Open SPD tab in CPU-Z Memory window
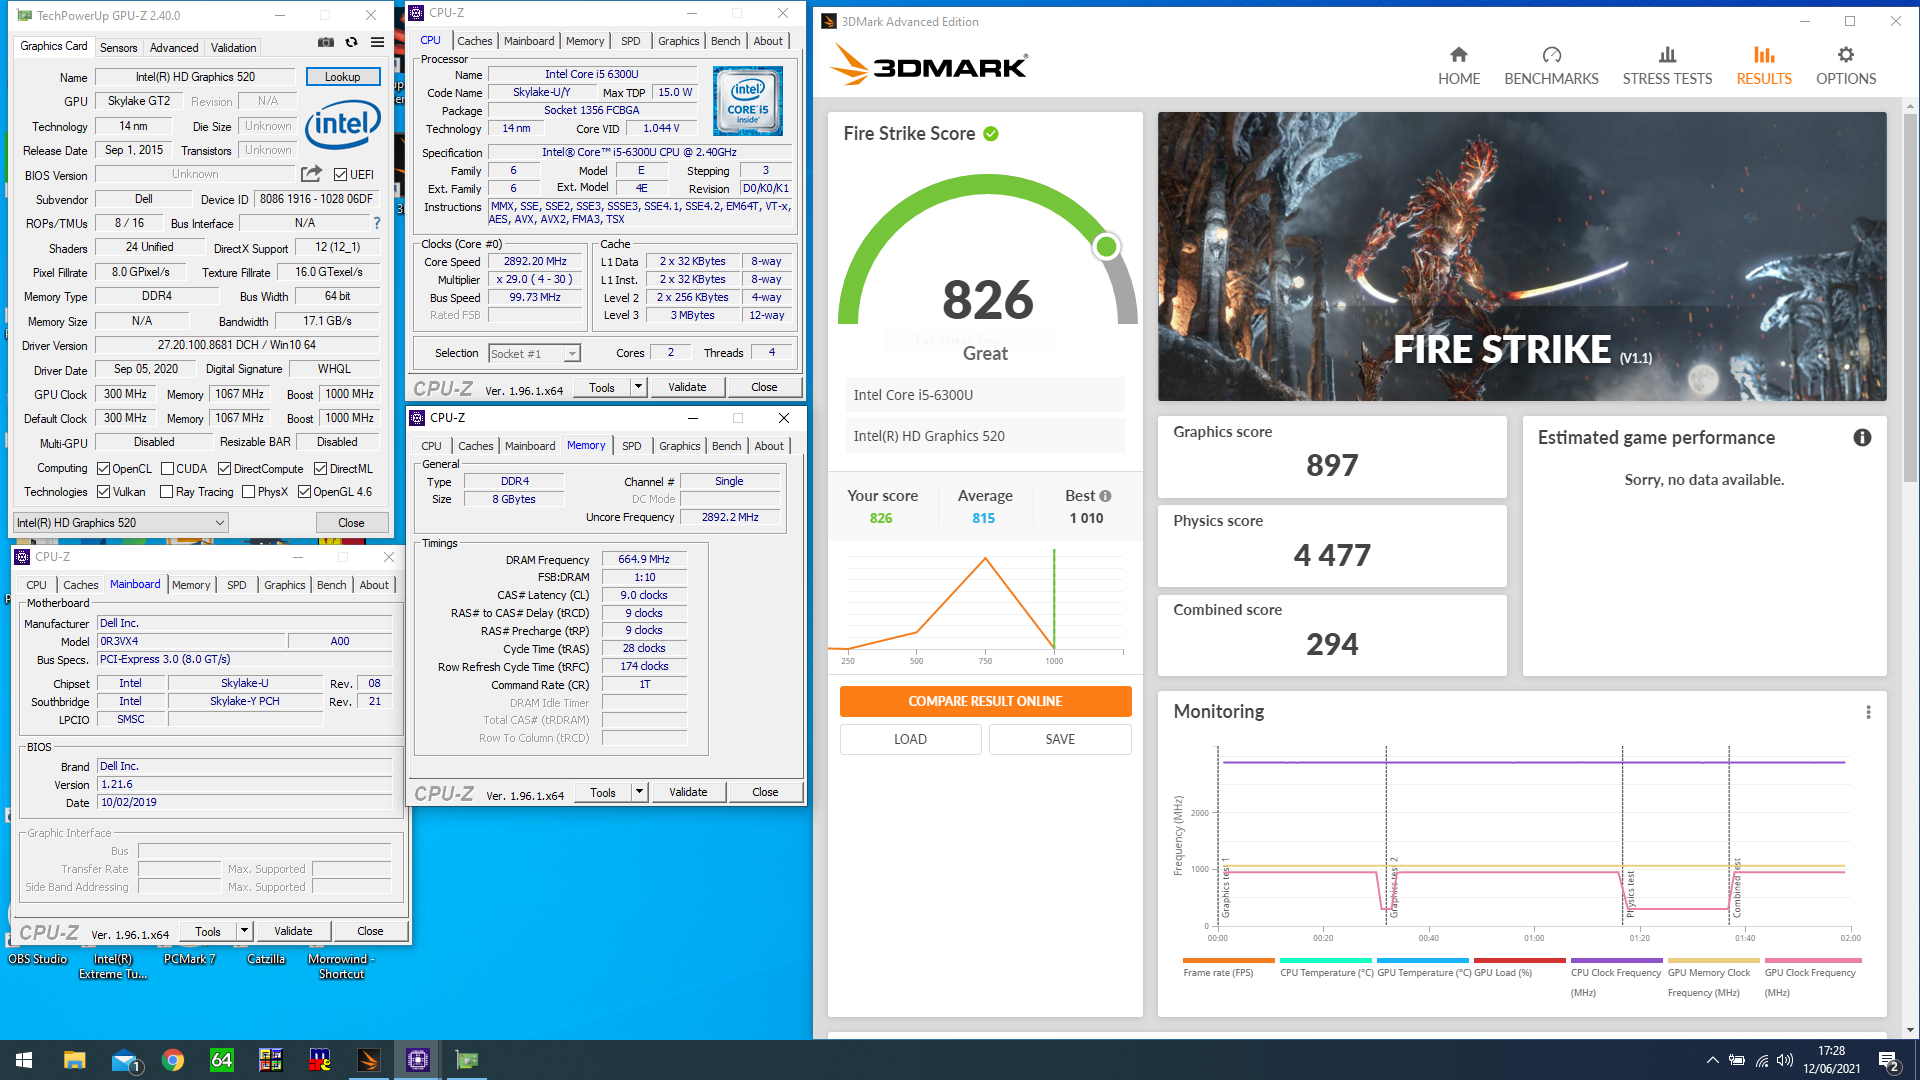Viewport: 1920px width, 1080px height. pos(631,446)
